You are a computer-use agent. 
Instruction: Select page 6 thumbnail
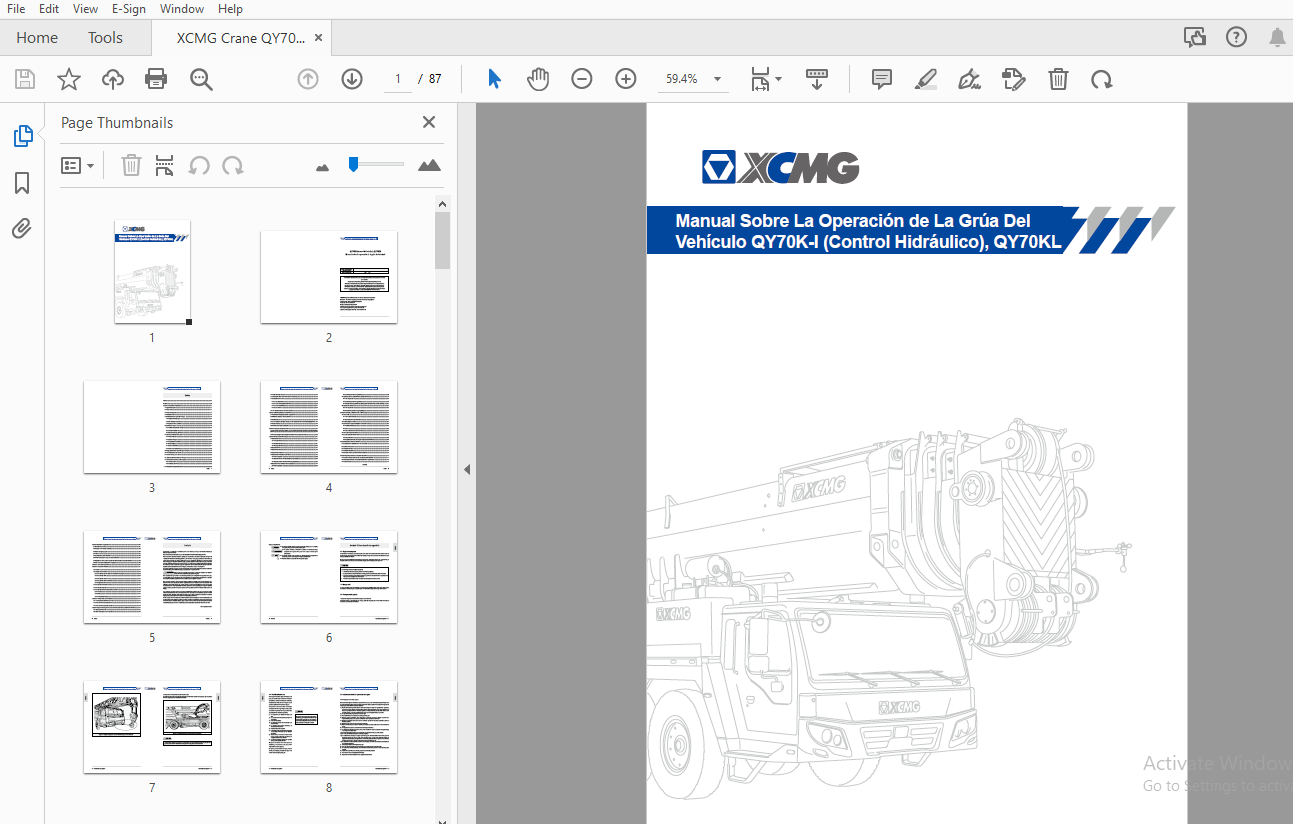pyautogui.click(x=329, y=577)
